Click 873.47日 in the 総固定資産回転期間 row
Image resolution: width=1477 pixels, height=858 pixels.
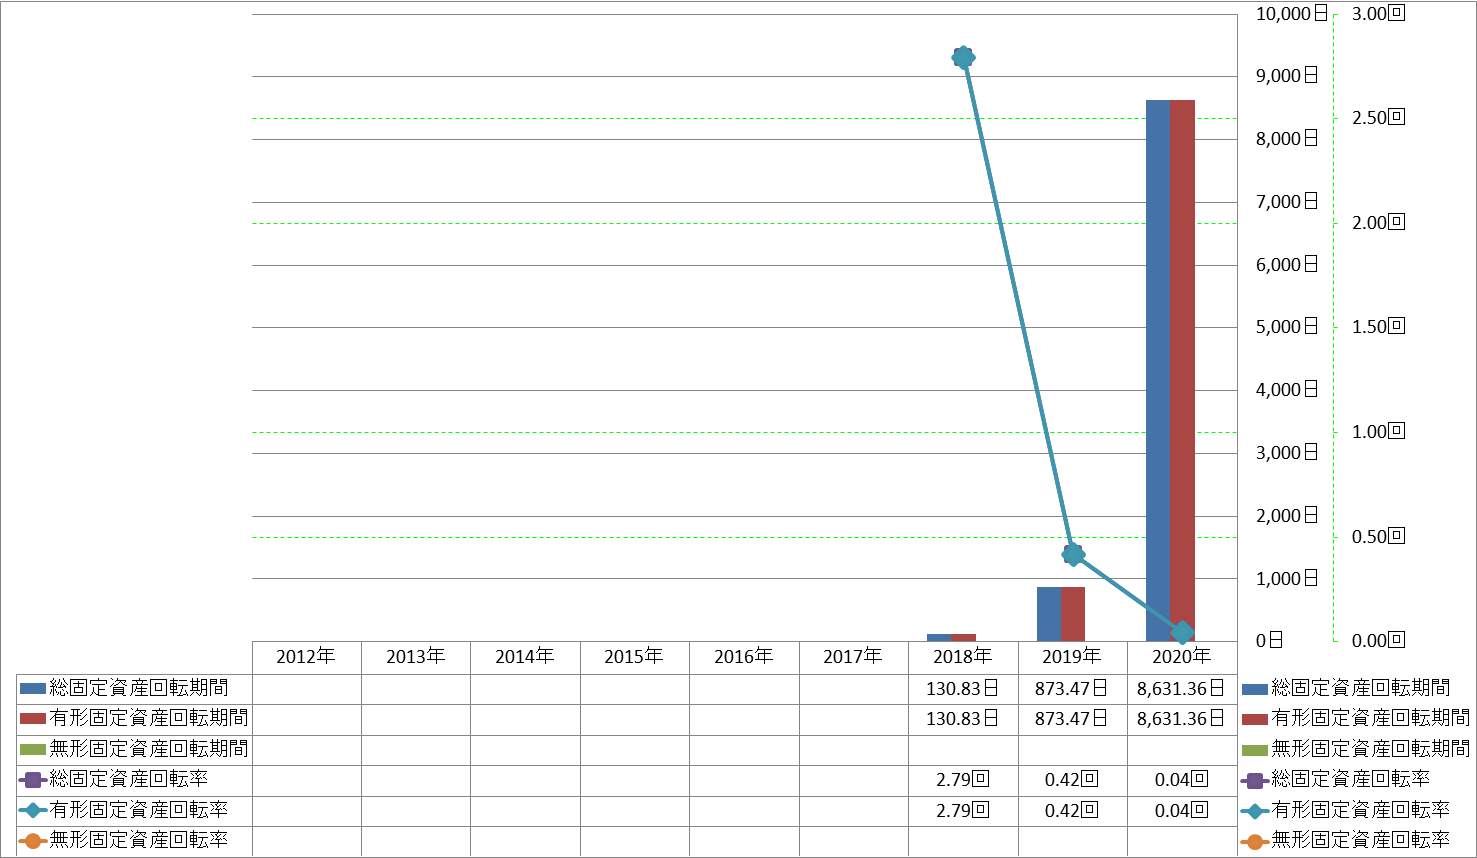tap(1072, 689)
